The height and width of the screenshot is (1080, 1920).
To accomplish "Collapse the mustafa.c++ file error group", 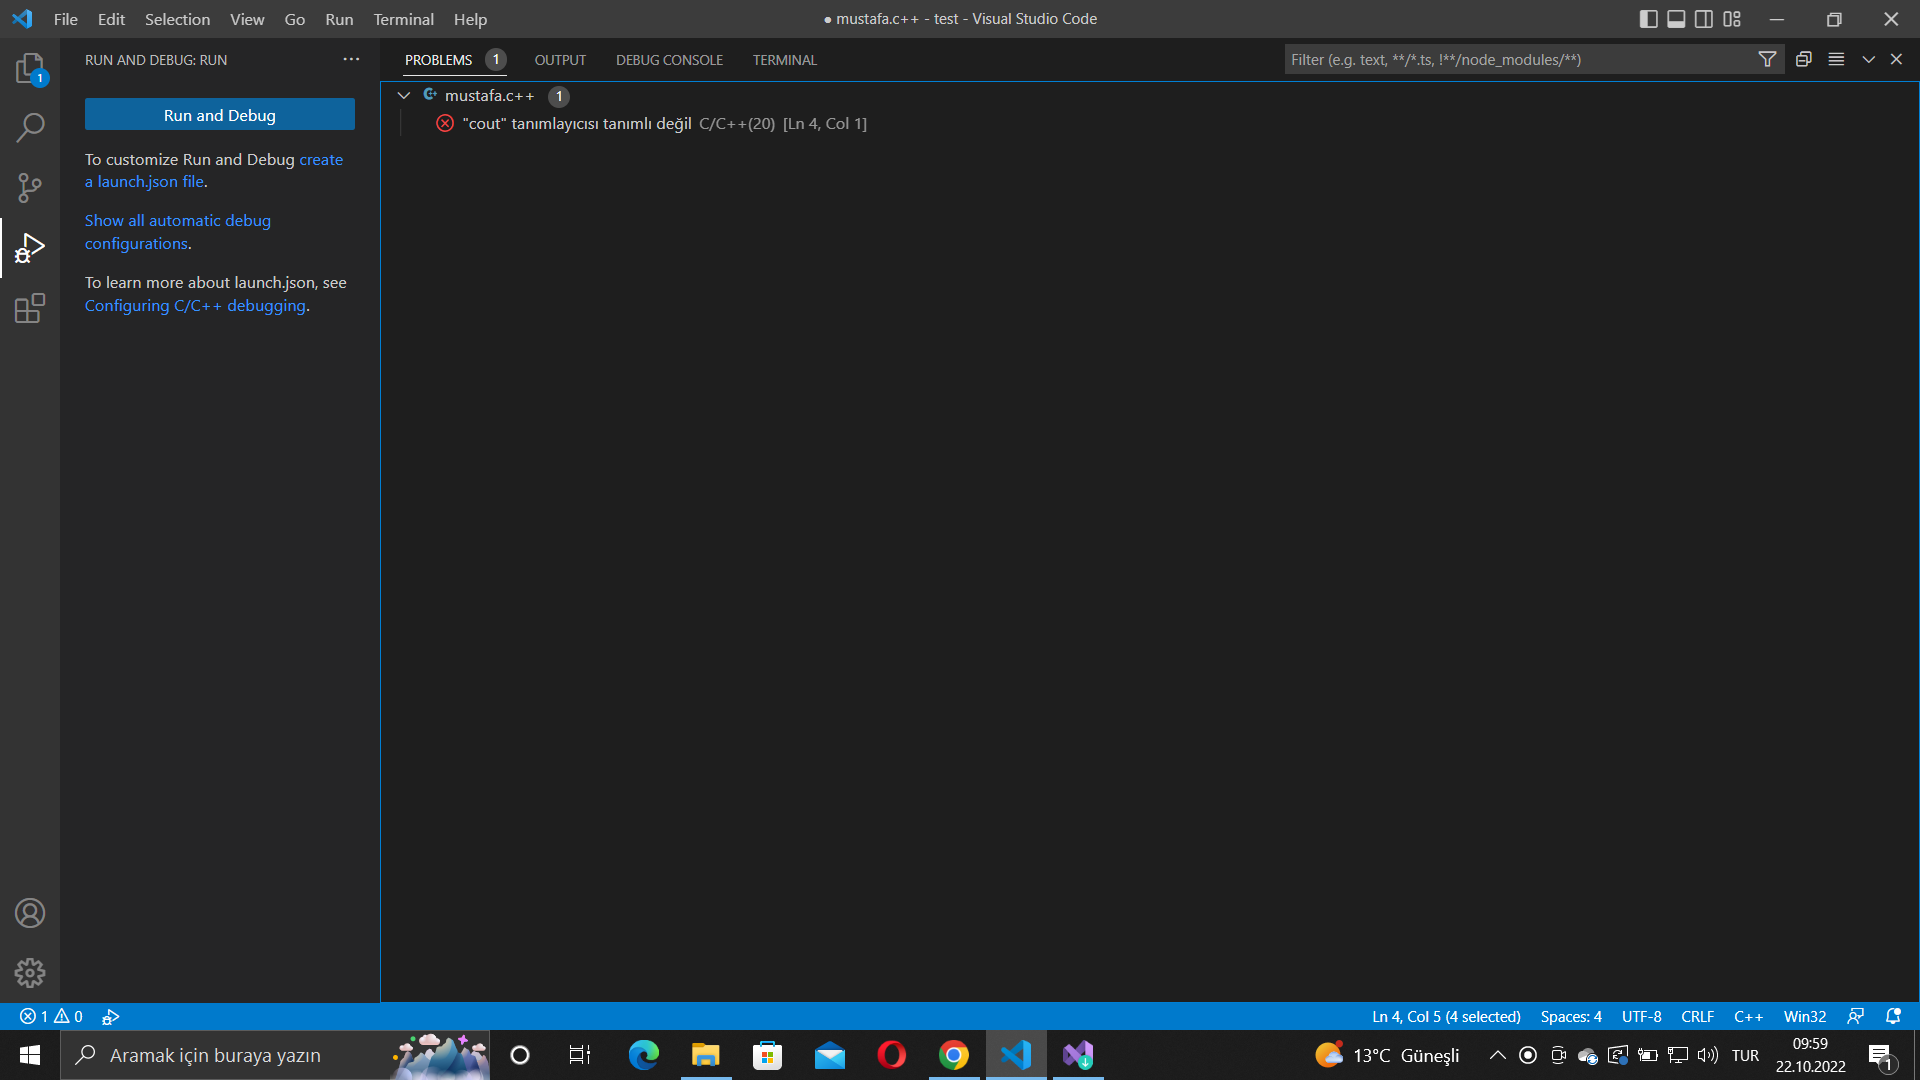I will (x=404, y=94).
